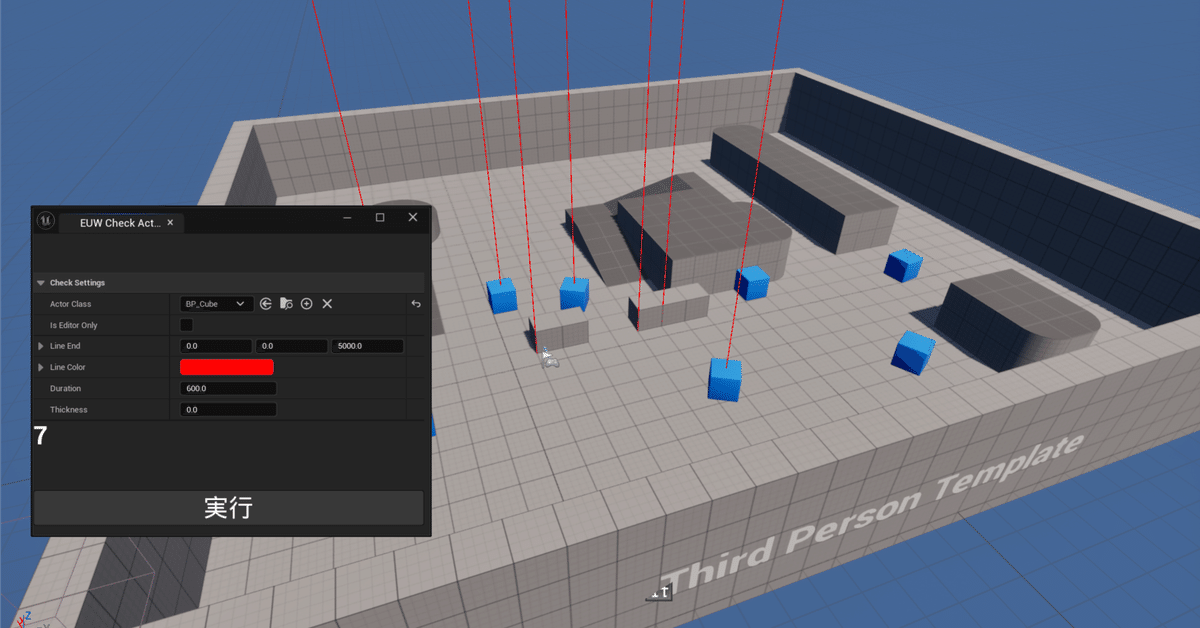
Task: Click the Line End Z field showing 5000.0
Action: coord(367,346)
